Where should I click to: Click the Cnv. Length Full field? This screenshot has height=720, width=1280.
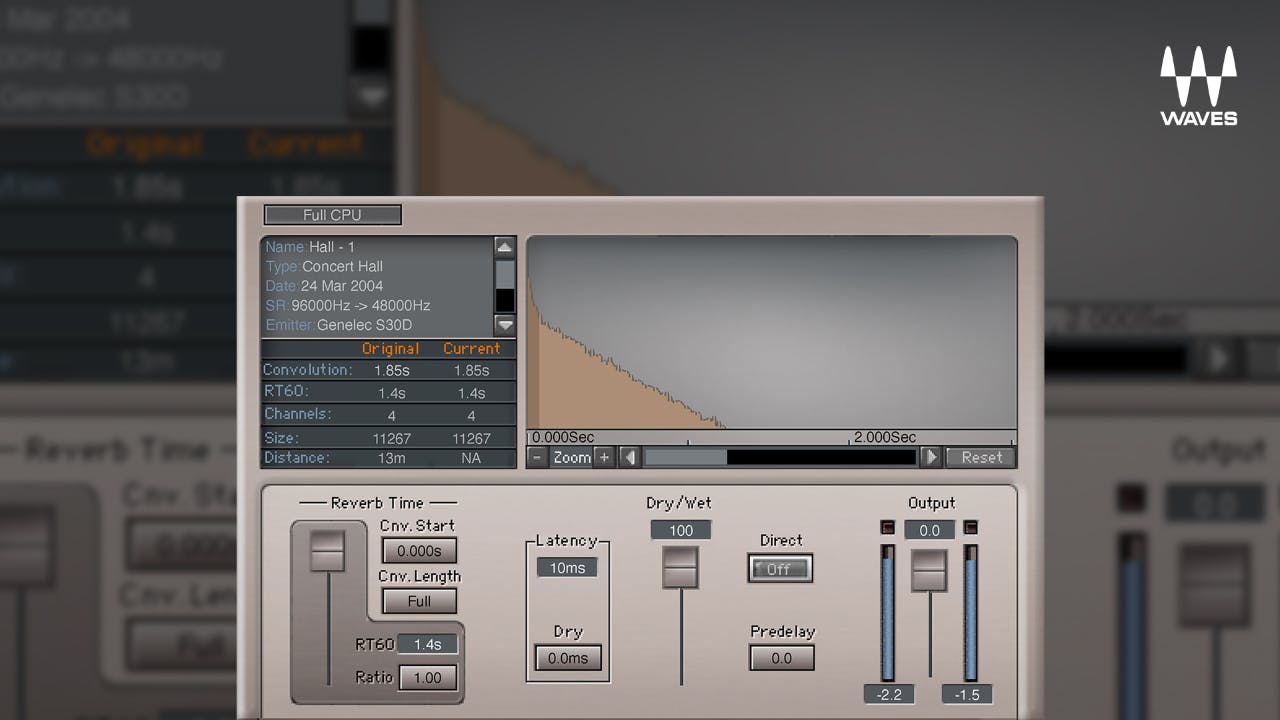419,601
